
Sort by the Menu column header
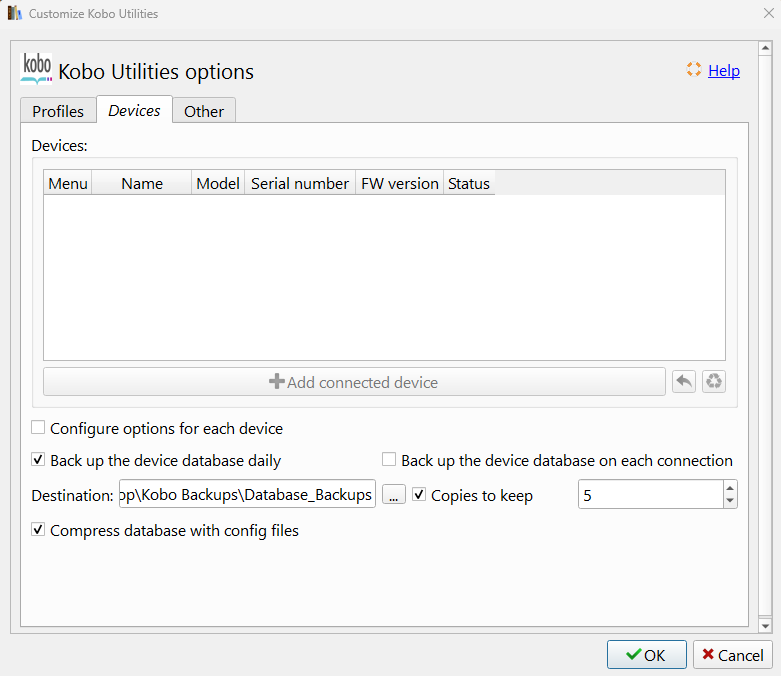(x=68, y=183)
